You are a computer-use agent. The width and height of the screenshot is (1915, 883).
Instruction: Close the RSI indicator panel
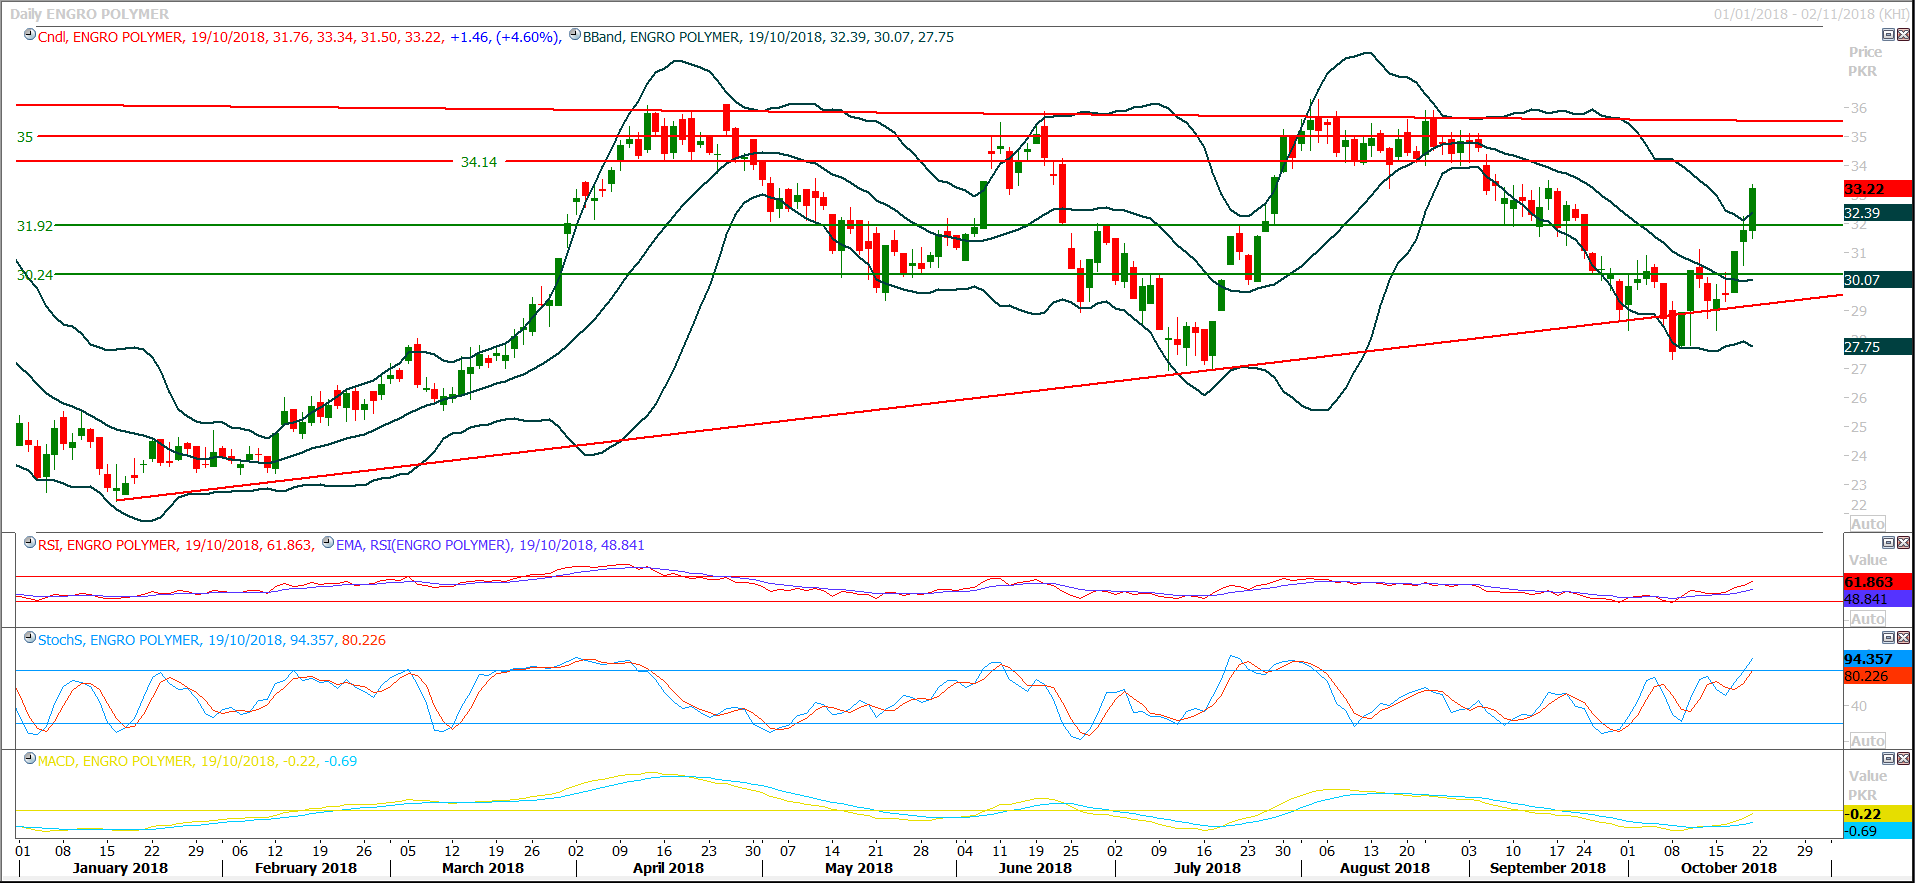click(x=1903, y=542)
